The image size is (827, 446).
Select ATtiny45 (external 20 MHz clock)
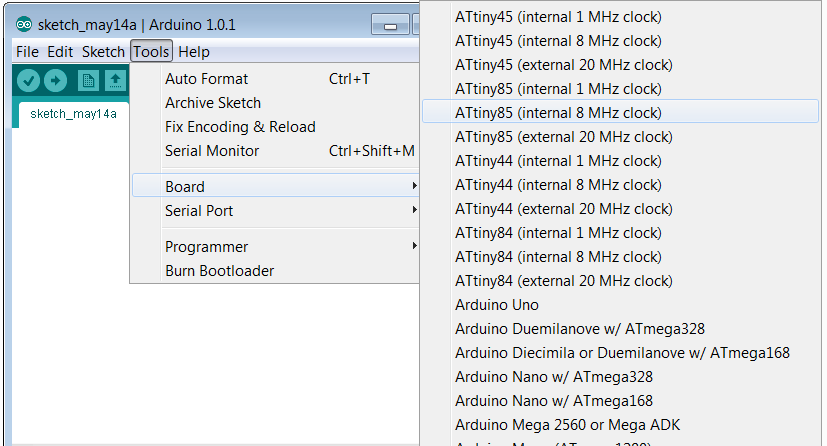[x=620, y=65]
